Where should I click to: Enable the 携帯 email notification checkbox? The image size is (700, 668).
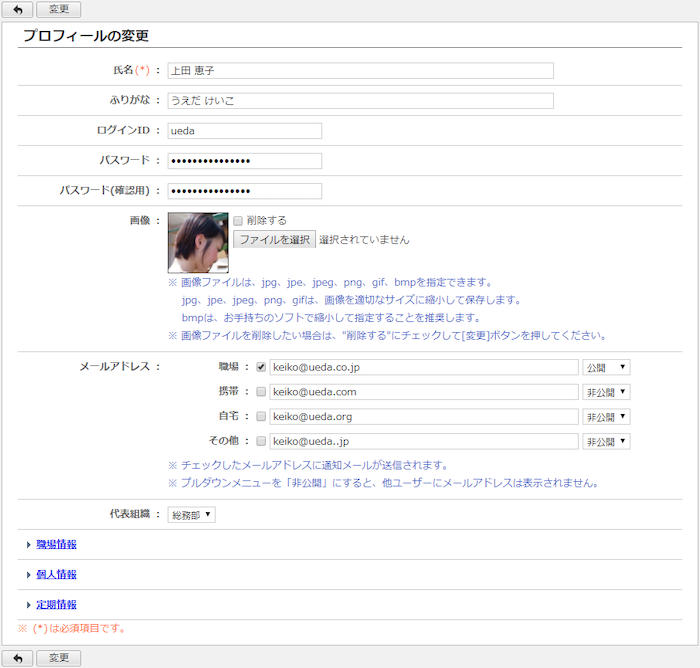261,392
